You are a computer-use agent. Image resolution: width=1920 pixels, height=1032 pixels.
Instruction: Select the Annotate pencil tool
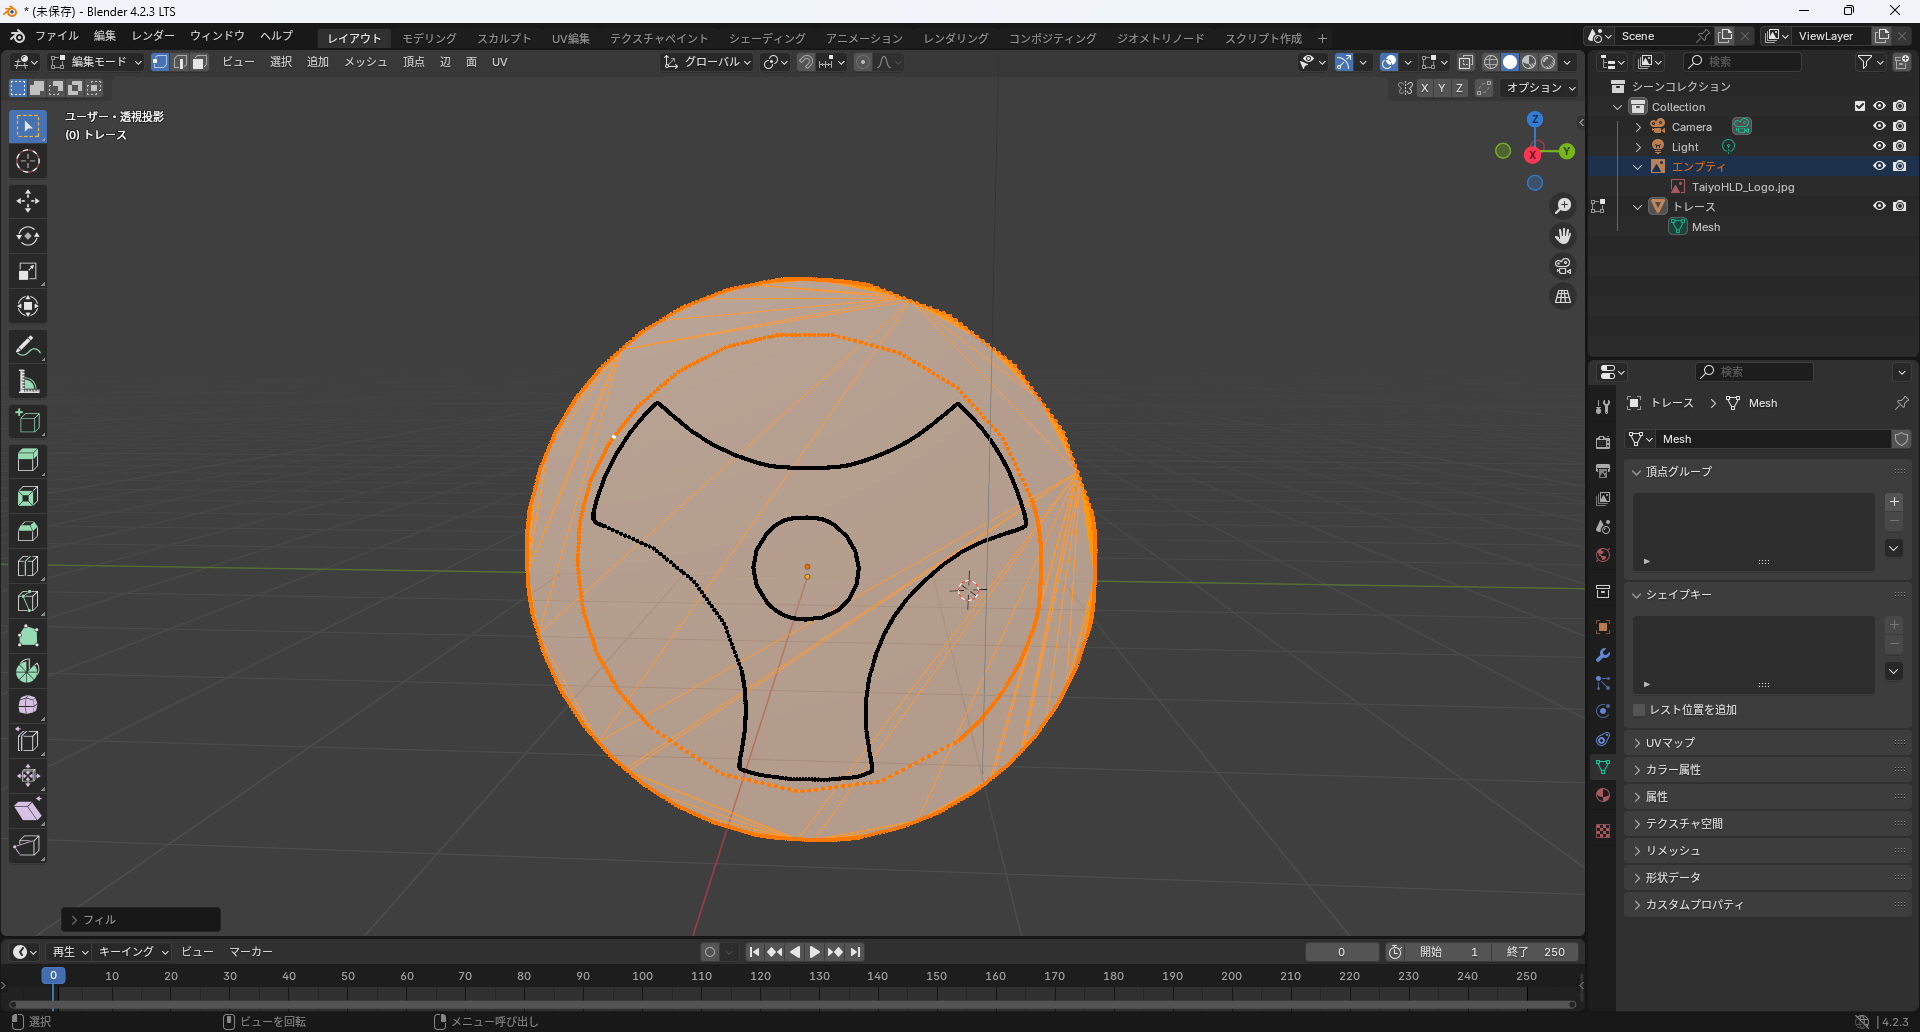[x=28, y=347]
